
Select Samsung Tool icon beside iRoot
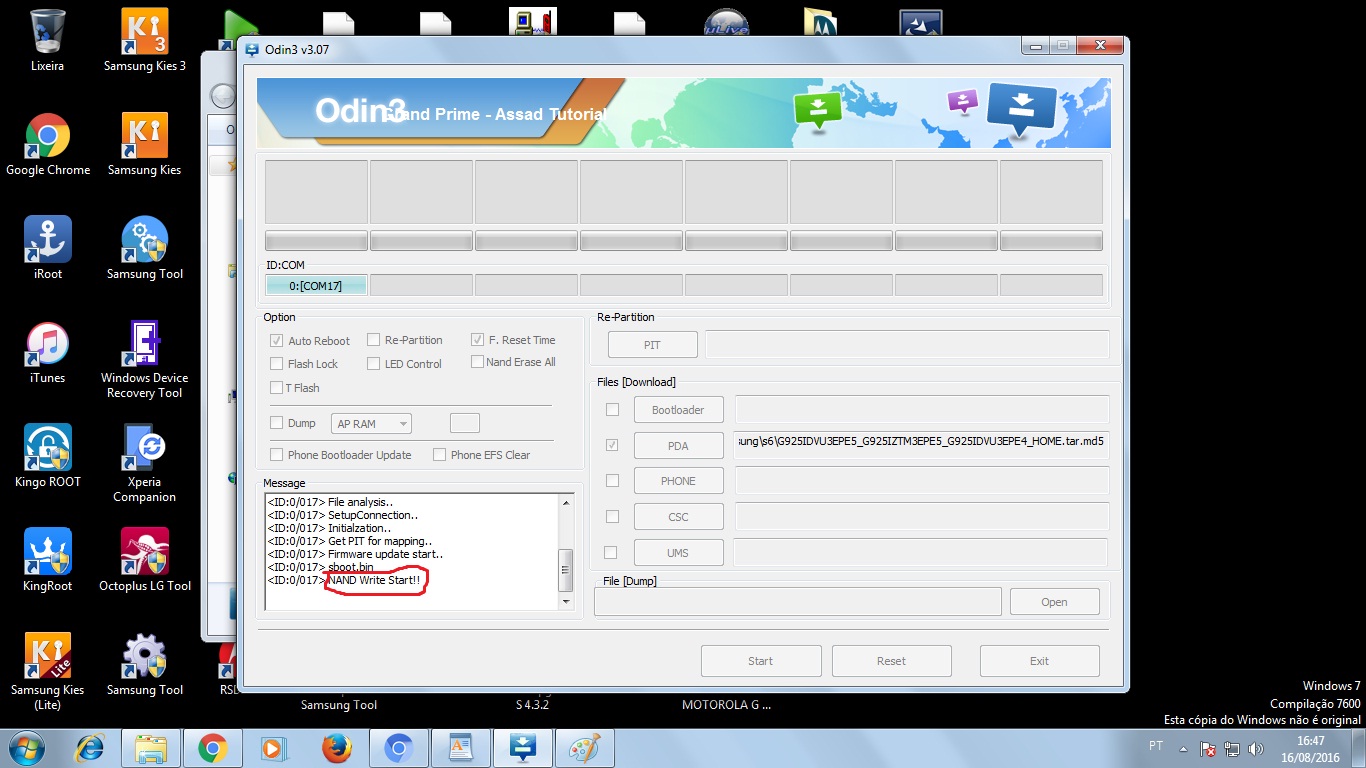click(145, 248)
